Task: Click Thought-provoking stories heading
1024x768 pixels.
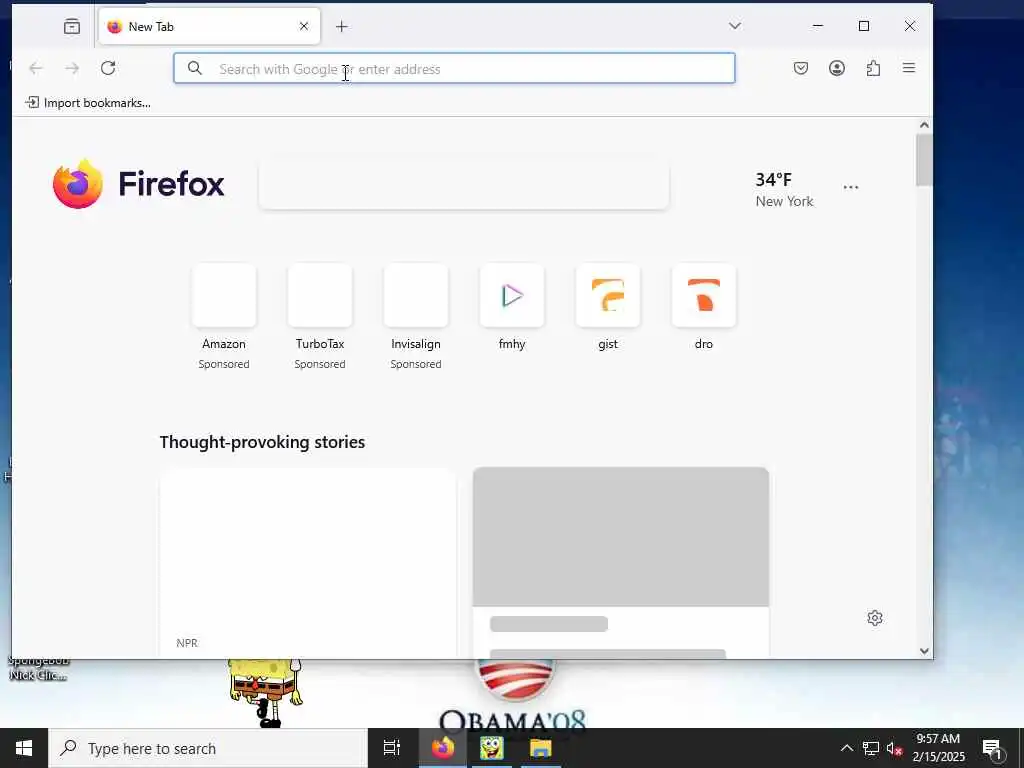Action: (263, 442)
